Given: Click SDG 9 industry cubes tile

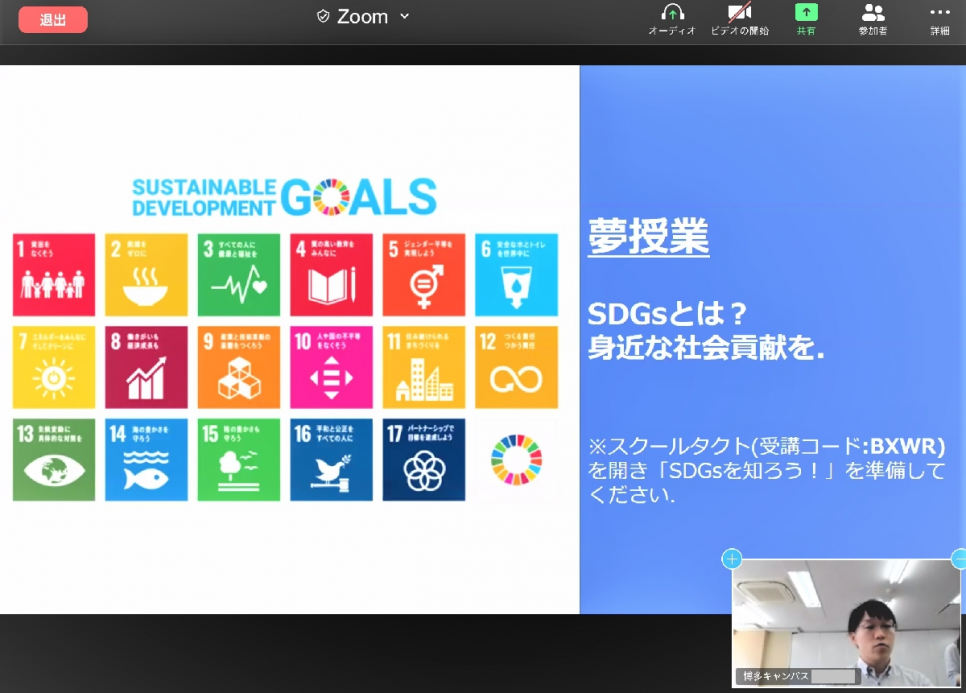Looking at the screenshot, I should tap(238, 367).
